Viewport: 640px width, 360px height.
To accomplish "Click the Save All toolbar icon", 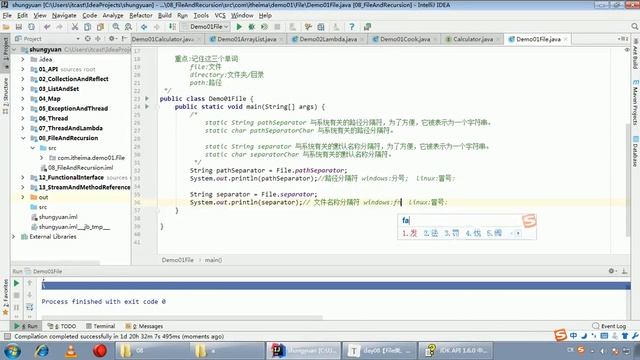I will point(19,27).
